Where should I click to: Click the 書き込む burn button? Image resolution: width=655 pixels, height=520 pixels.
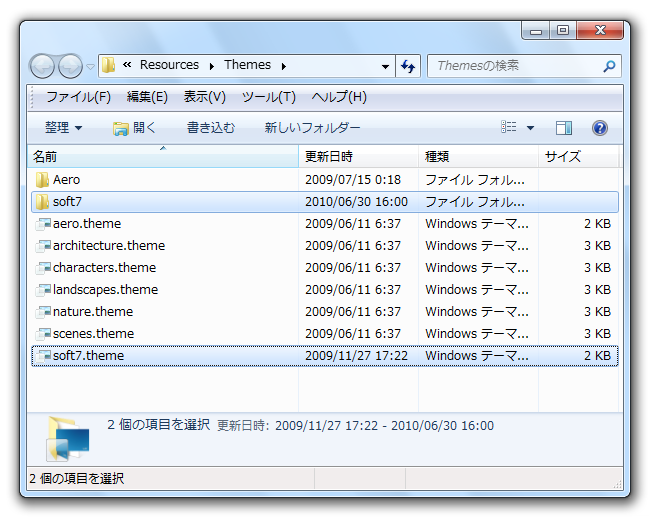coord(211,128)
